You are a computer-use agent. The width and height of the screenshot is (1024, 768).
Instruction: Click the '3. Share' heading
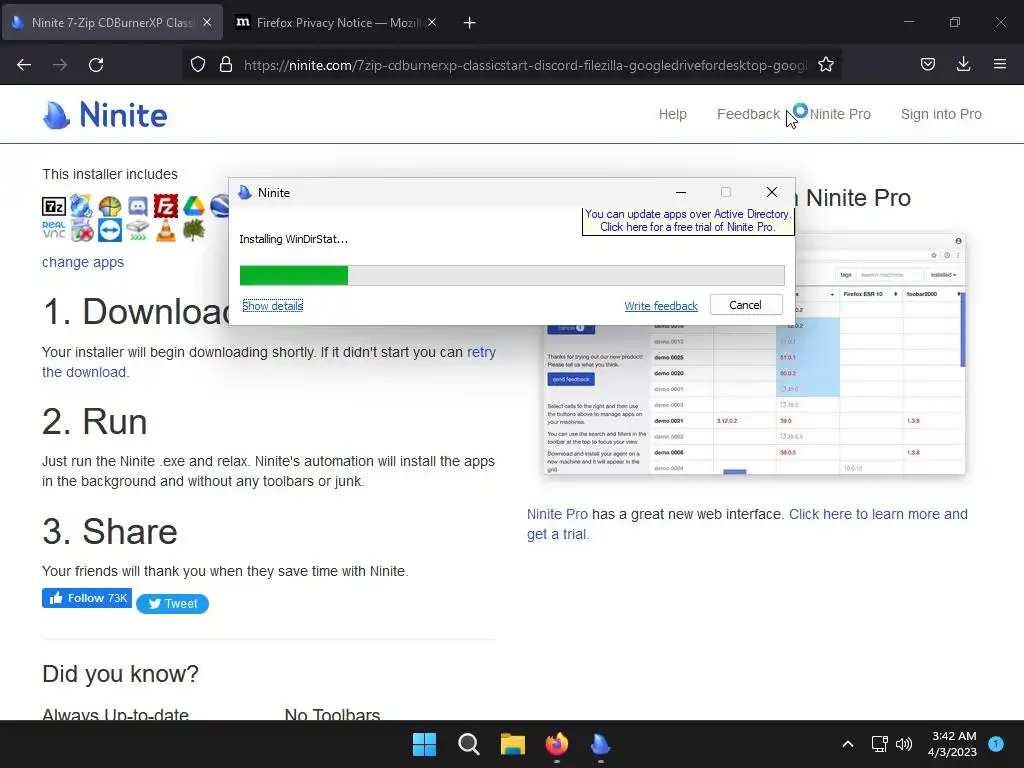point(110,532)
